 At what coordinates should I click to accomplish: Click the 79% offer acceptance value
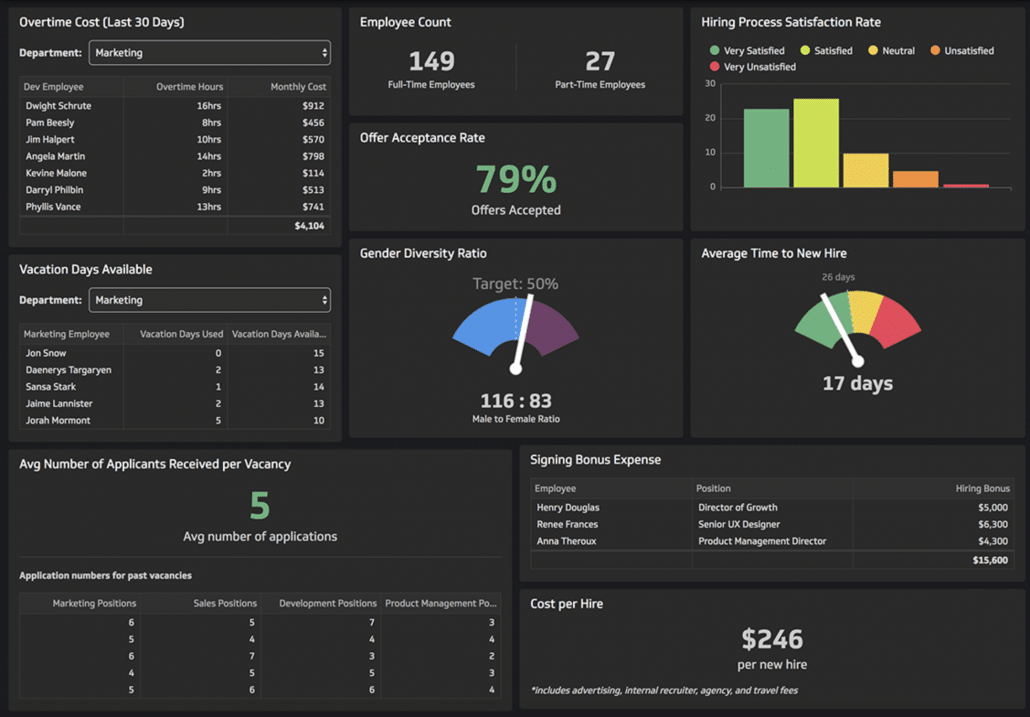515,180
